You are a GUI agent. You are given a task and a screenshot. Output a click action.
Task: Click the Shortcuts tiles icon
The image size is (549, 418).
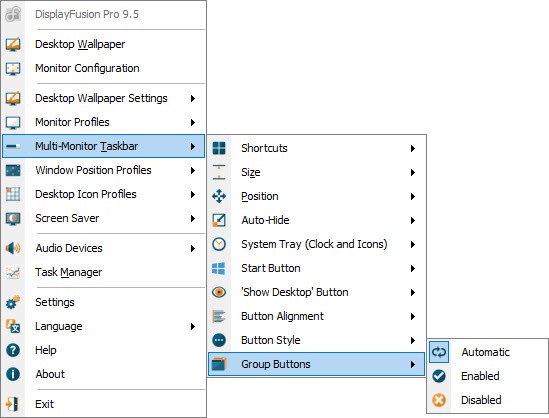[219, 148]
